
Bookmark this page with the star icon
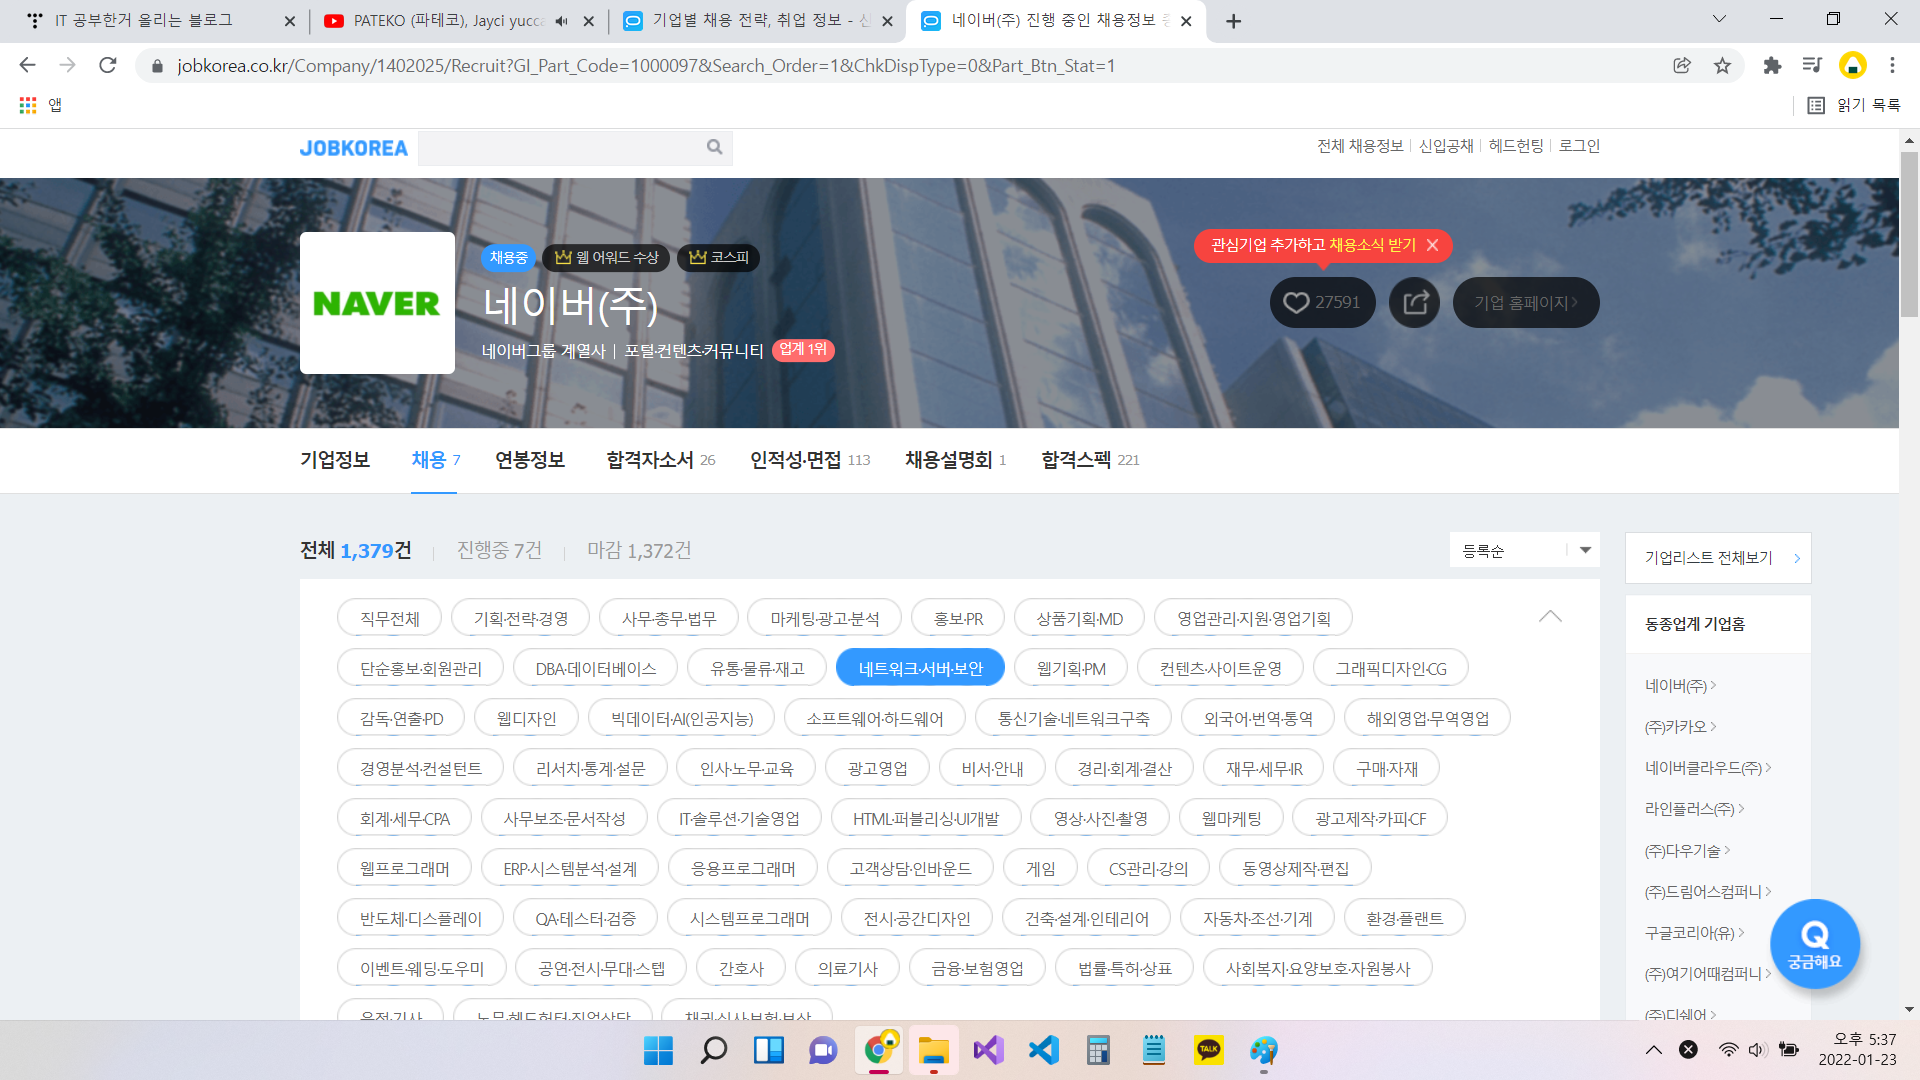point(1722,66)
